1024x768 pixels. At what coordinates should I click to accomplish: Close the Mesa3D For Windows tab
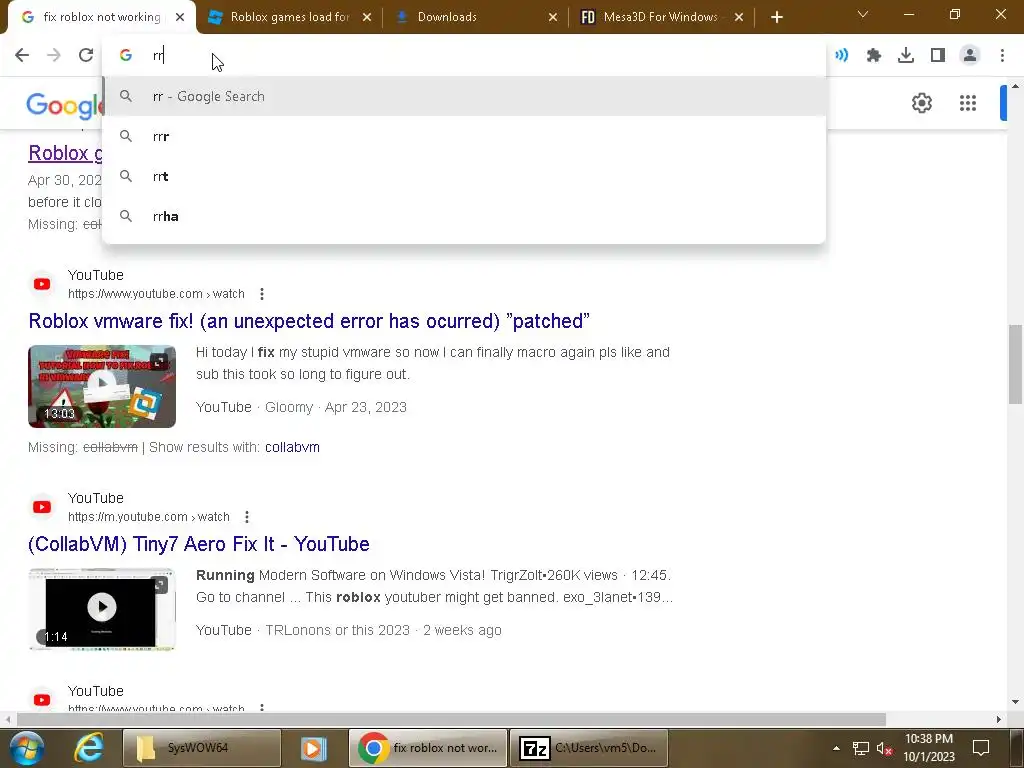point(739,17)
